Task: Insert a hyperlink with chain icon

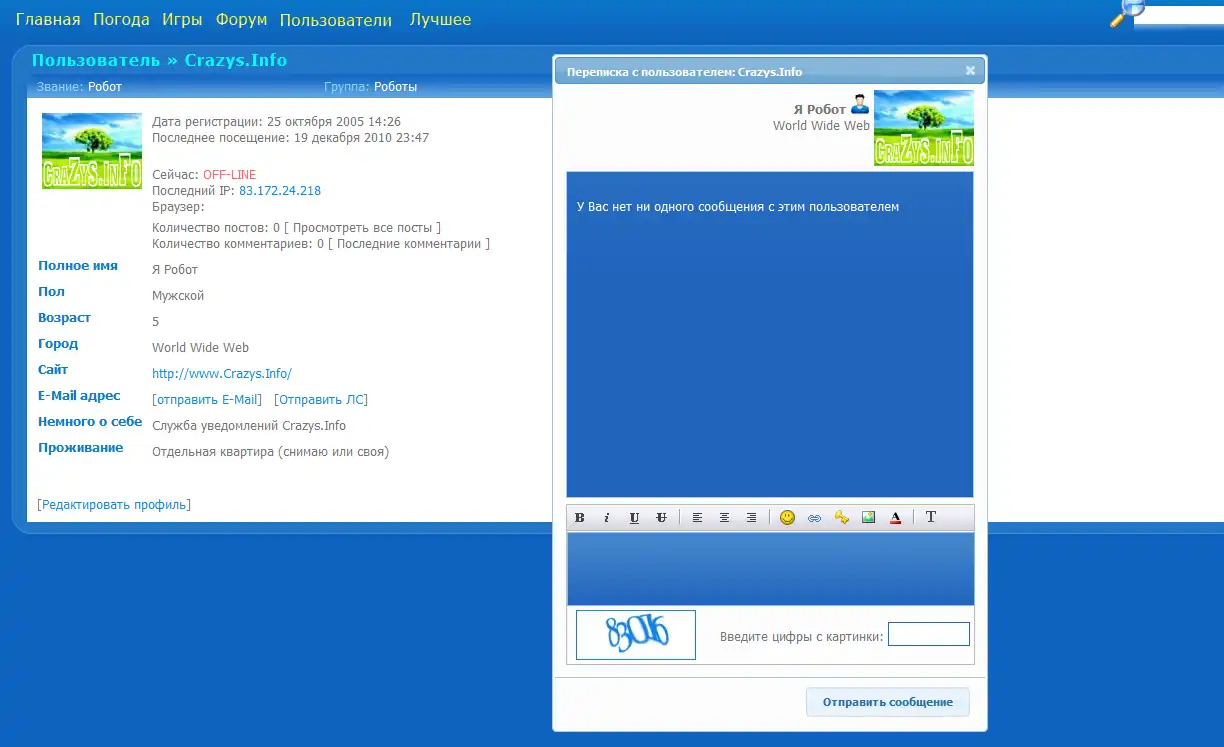Action: click(814, 518)
